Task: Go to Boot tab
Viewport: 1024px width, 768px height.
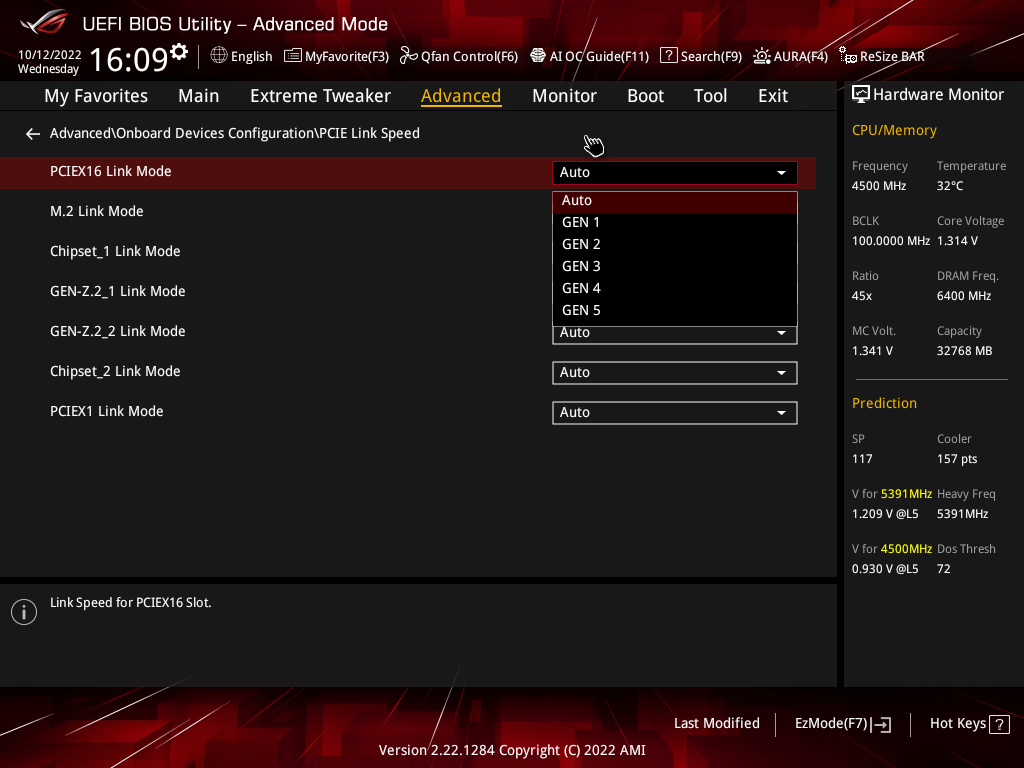Action: tap(645, 96)
